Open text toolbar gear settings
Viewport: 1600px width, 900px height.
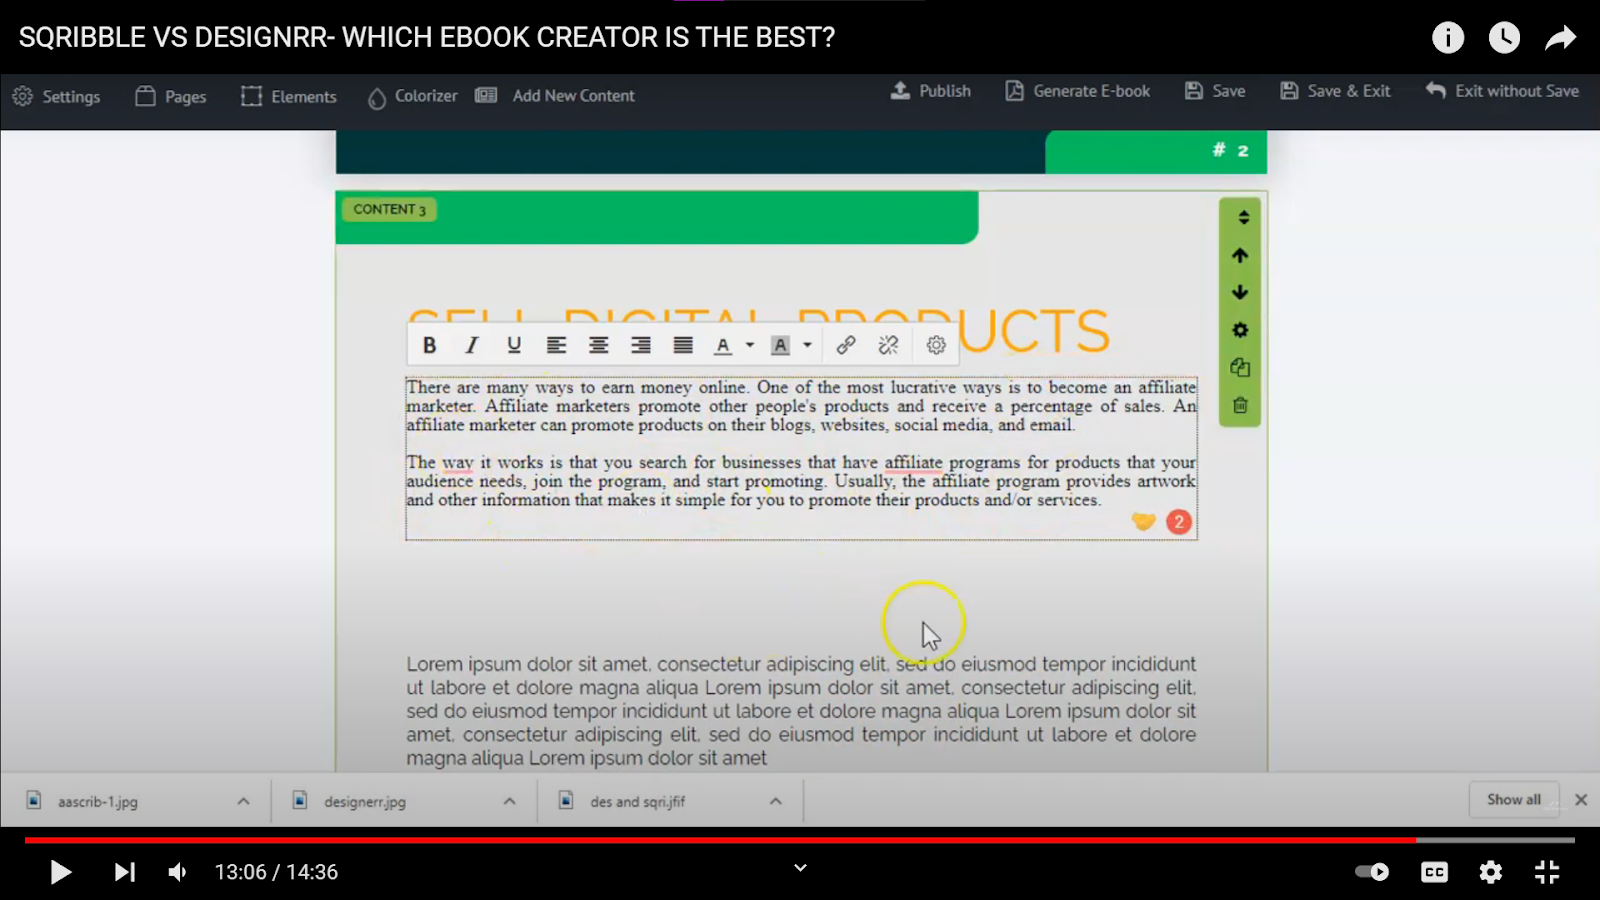(x=936, y=345)
